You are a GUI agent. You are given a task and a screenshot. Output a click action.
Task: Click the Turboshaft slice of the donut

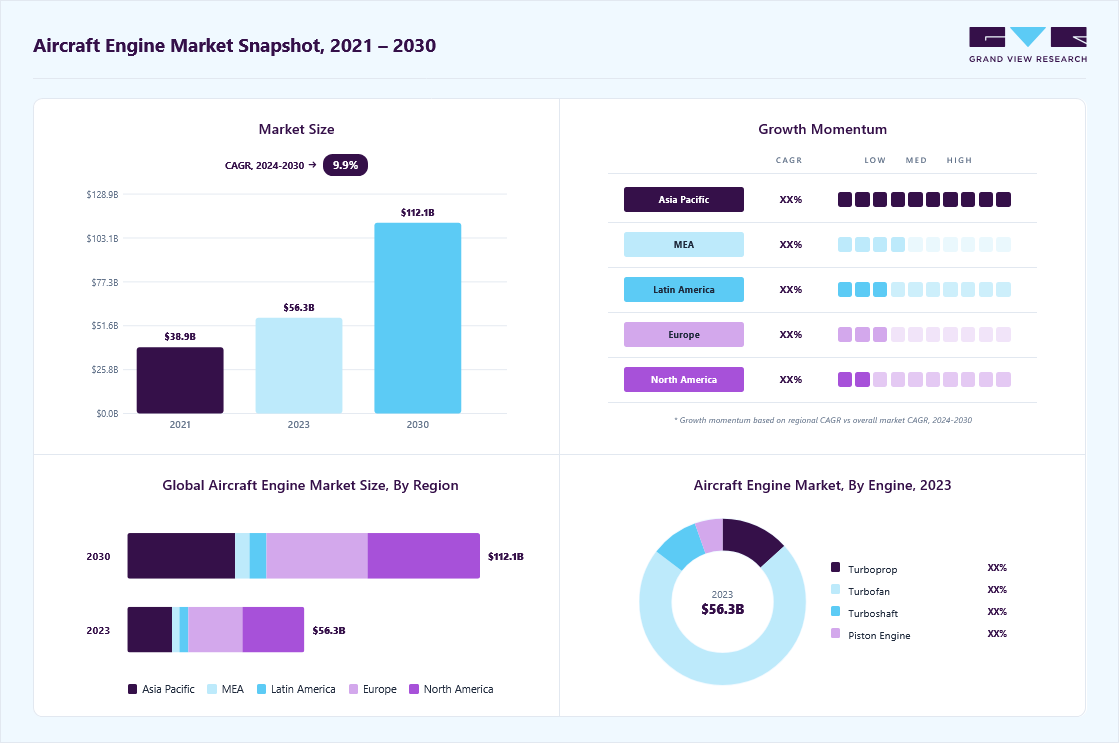[x=682, y=547]
